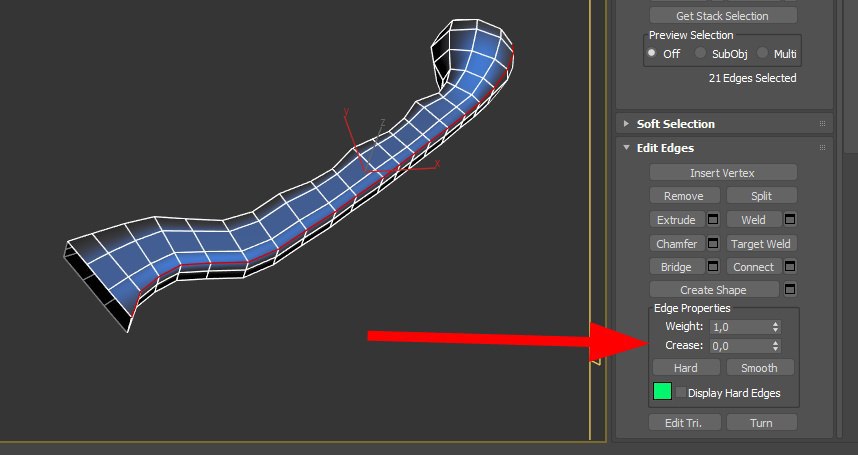
Task: Click the Turn button
Action: 761,422
